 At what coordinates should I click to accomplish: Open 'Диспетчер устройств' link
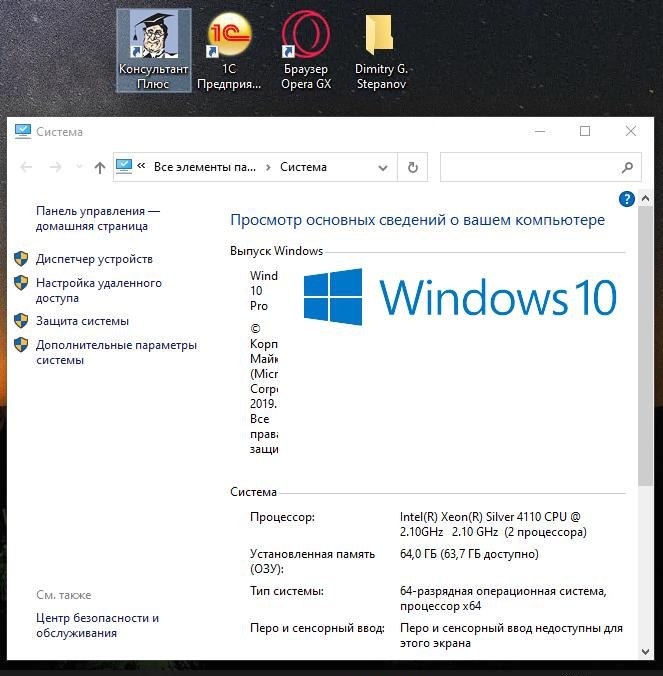94,259
